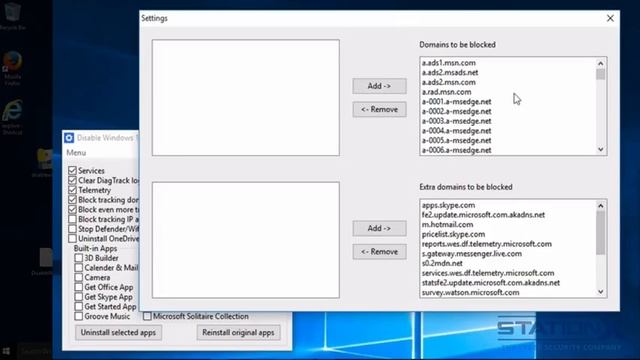Select a.ads1.msn.com in the list

(449, 63)
